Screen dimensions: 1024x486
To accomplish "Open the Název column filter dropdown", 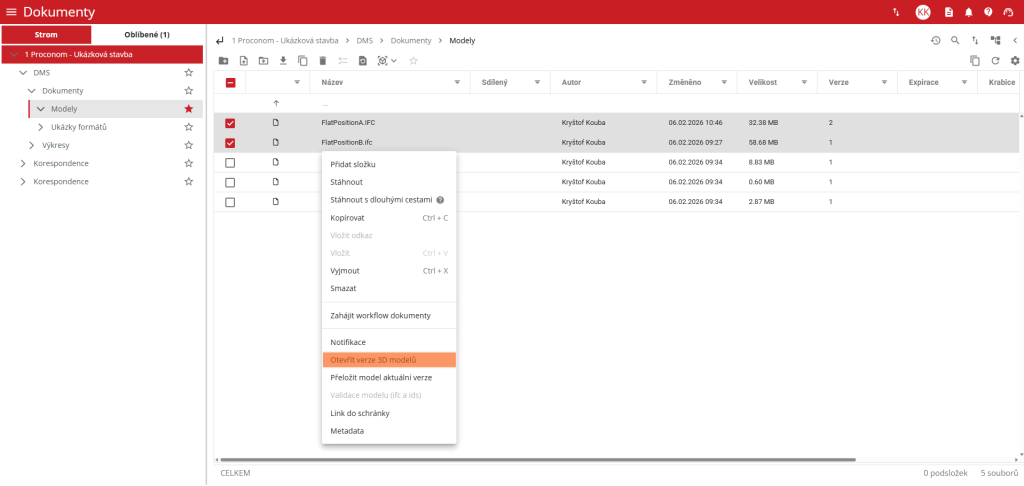I will click(457, 82).
